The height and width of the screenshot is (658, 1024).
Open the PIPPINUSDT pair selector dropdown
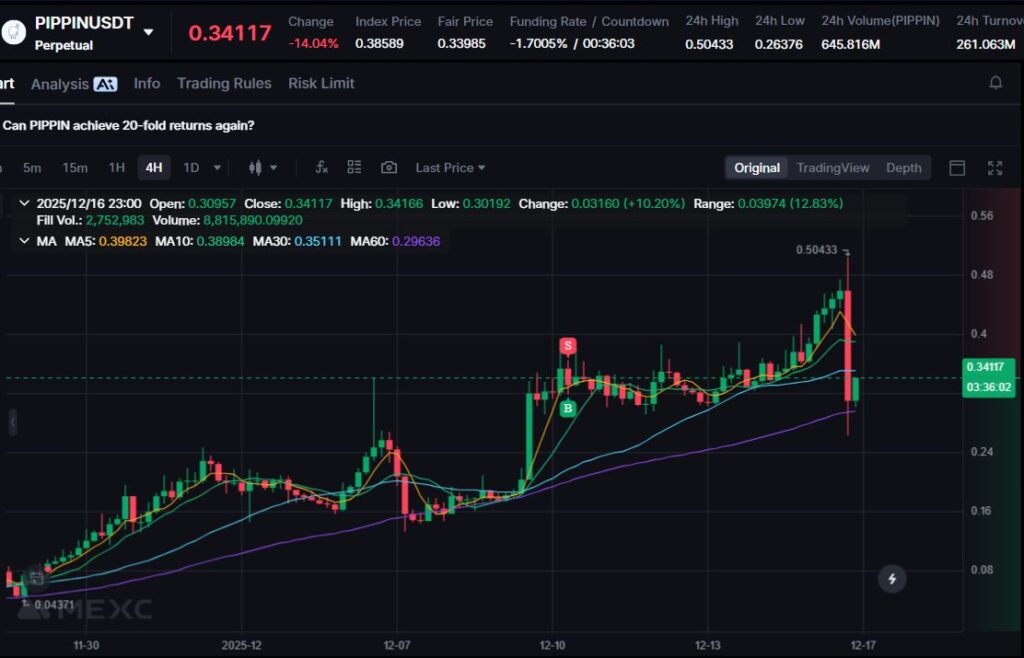(148, 32)
